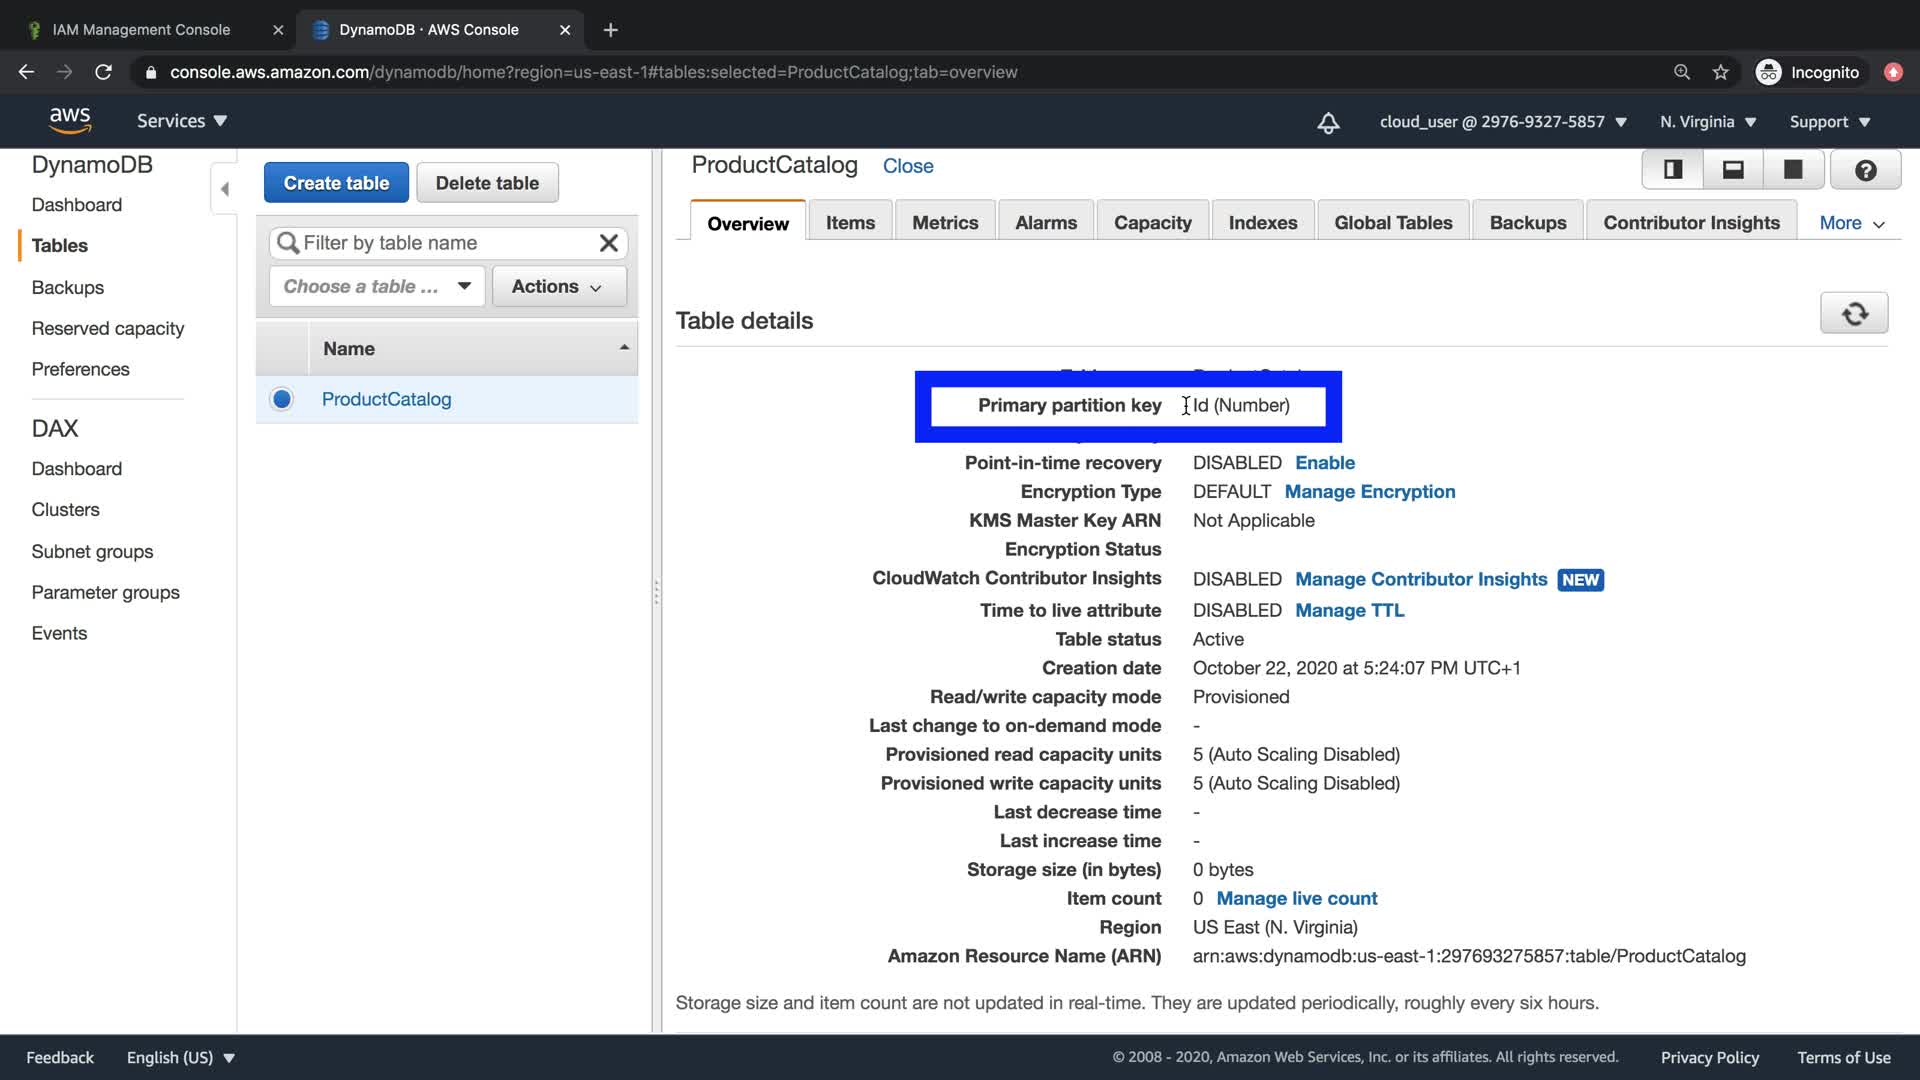Switch to split side panel layout icon
The image size is (1920, 1080).
point(1672,170)
